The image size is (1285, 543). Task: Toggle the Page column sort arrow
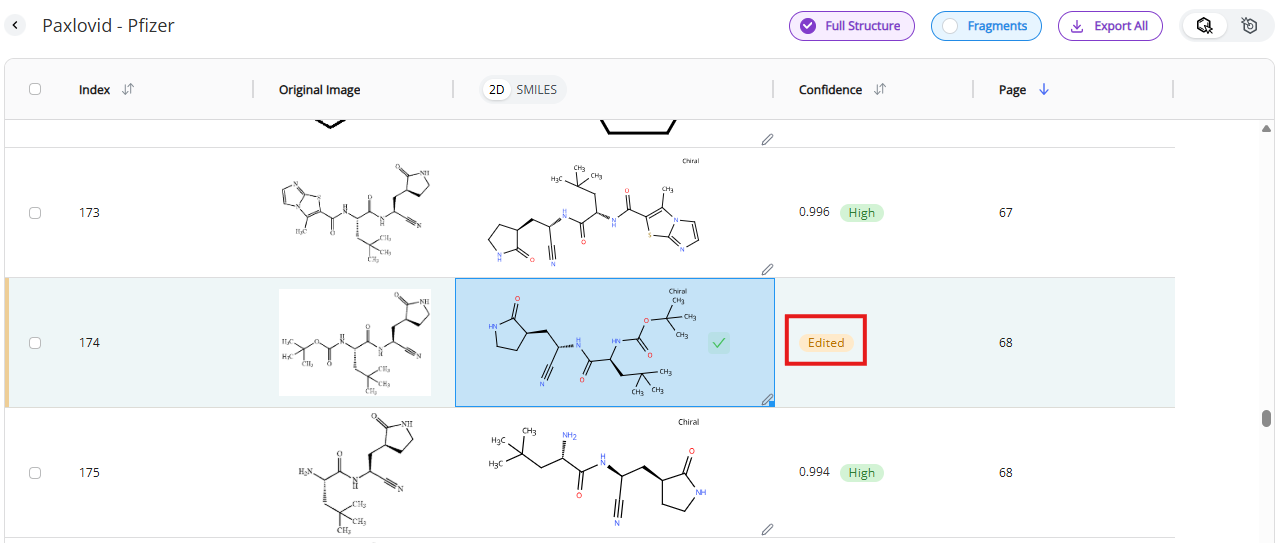tap(1044, 89)
